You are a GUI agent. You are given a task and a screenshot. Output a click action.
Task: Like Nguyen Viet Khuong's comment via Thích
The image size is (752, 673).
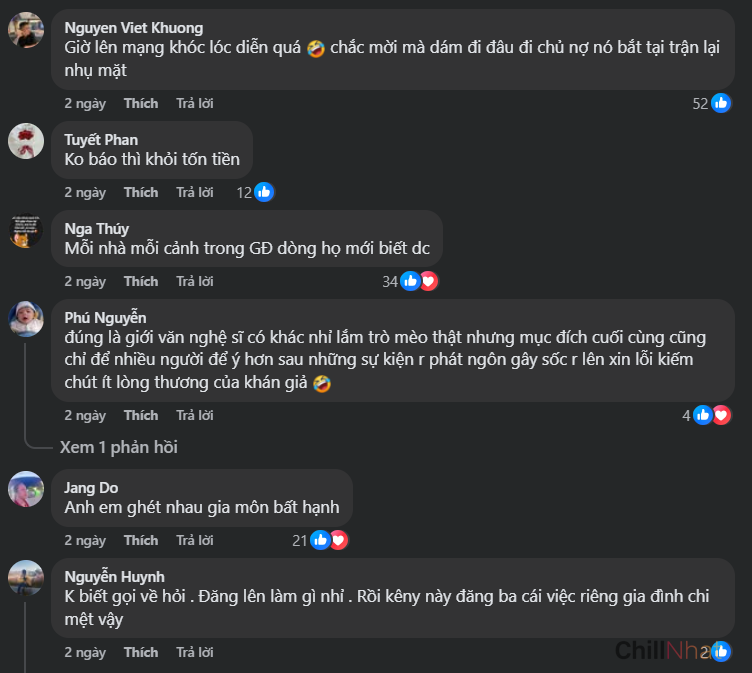pyautogui.click(x=141, y=103)
